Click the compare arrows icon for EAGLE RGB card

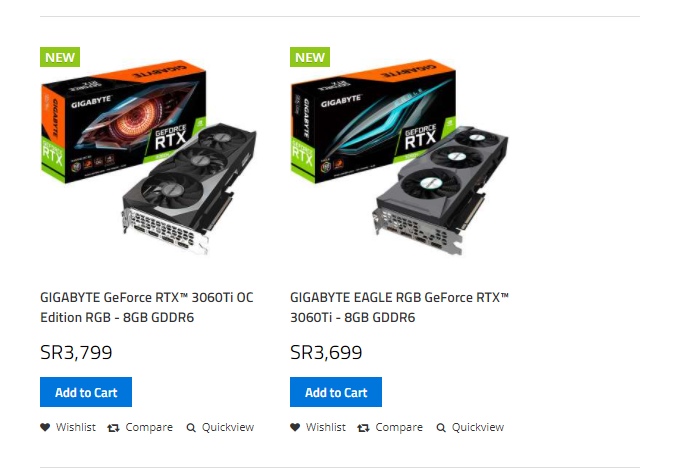pyautogui.click(x=363, y=427)
